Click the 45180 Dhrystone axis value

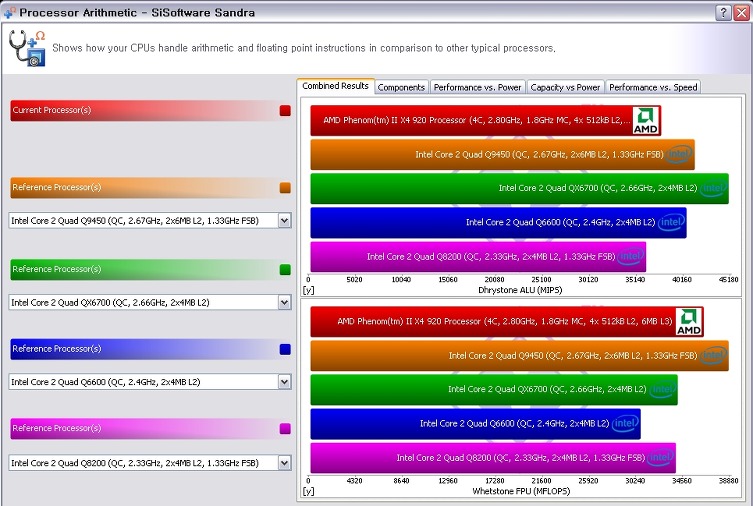729,279
